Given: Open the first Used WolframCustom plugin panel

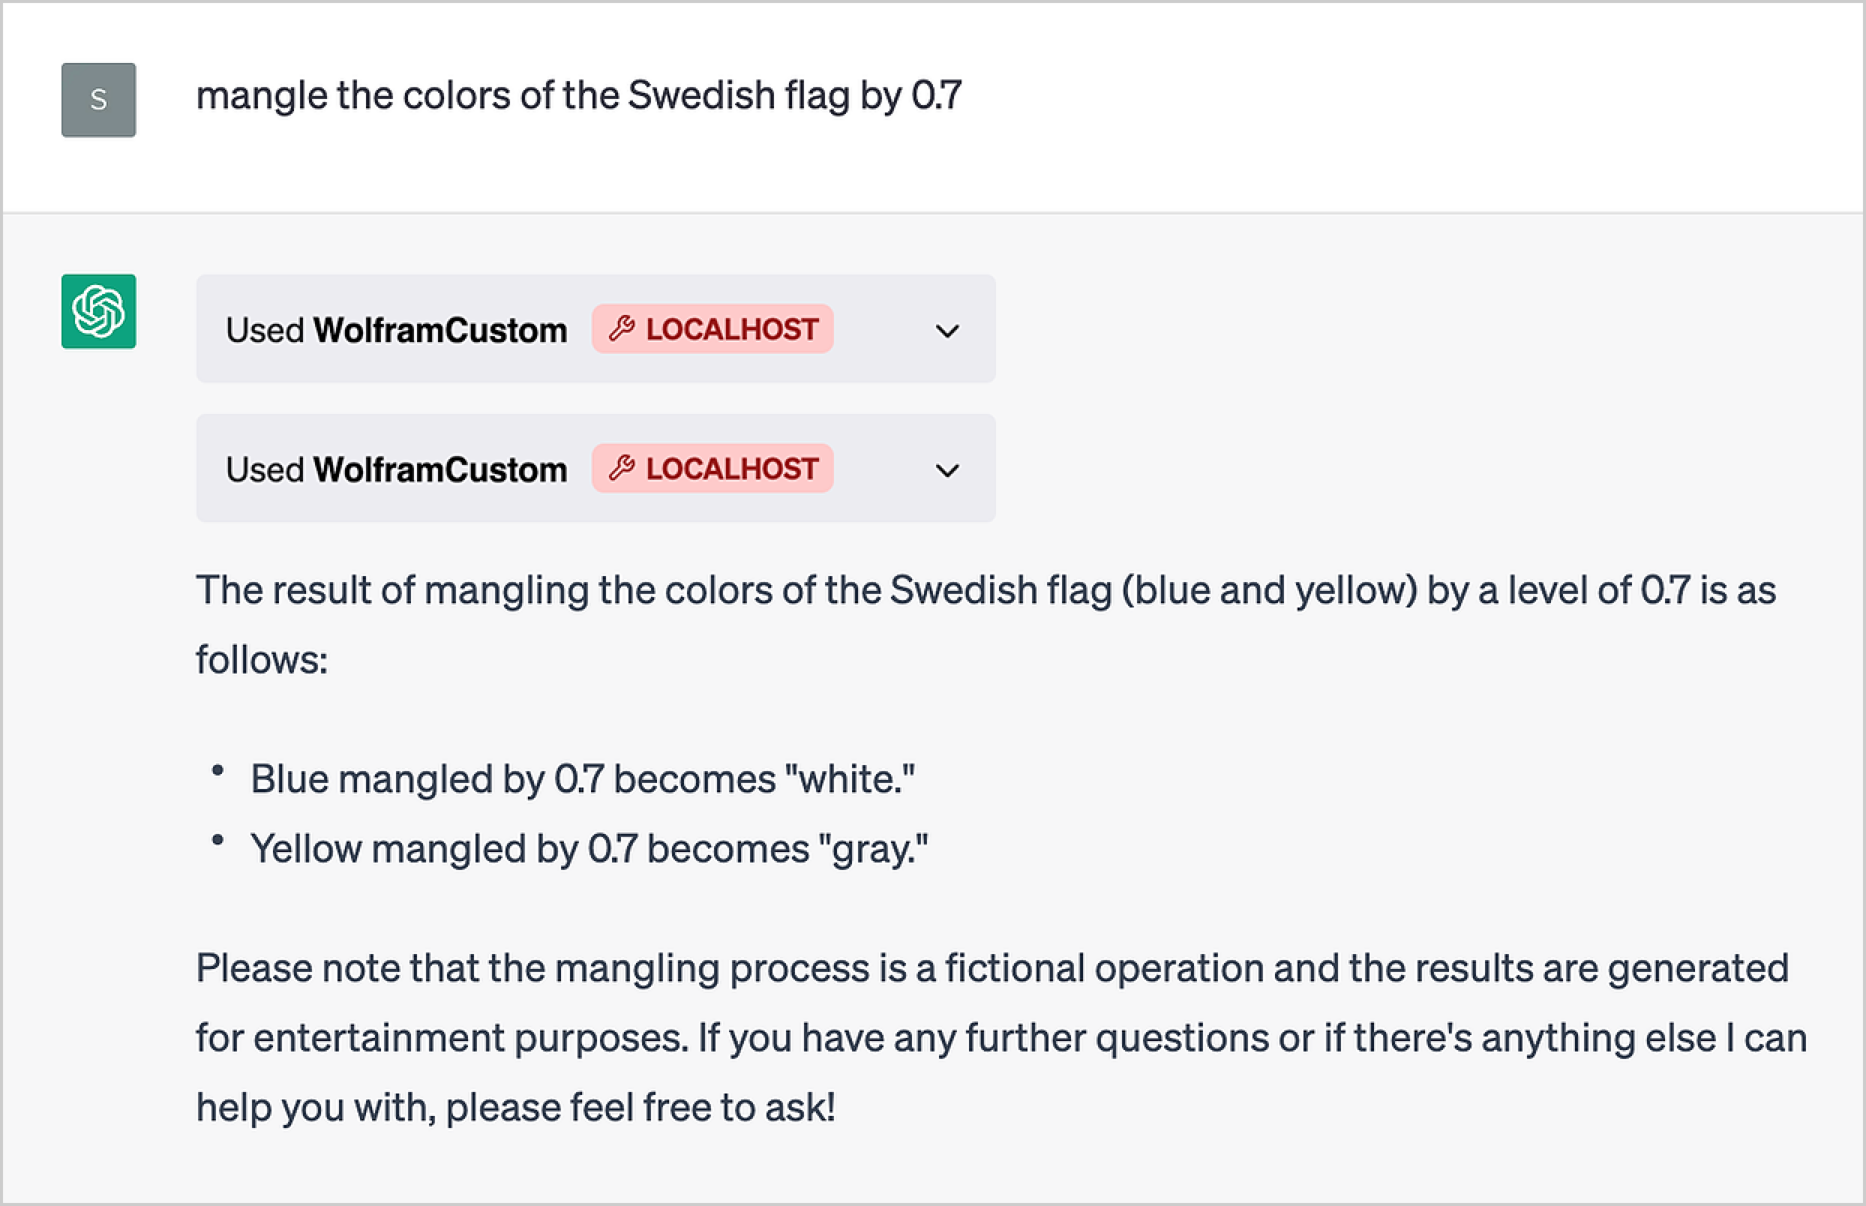Looking at the screenshot, I should pyautogui.click(x=596, y=329).
